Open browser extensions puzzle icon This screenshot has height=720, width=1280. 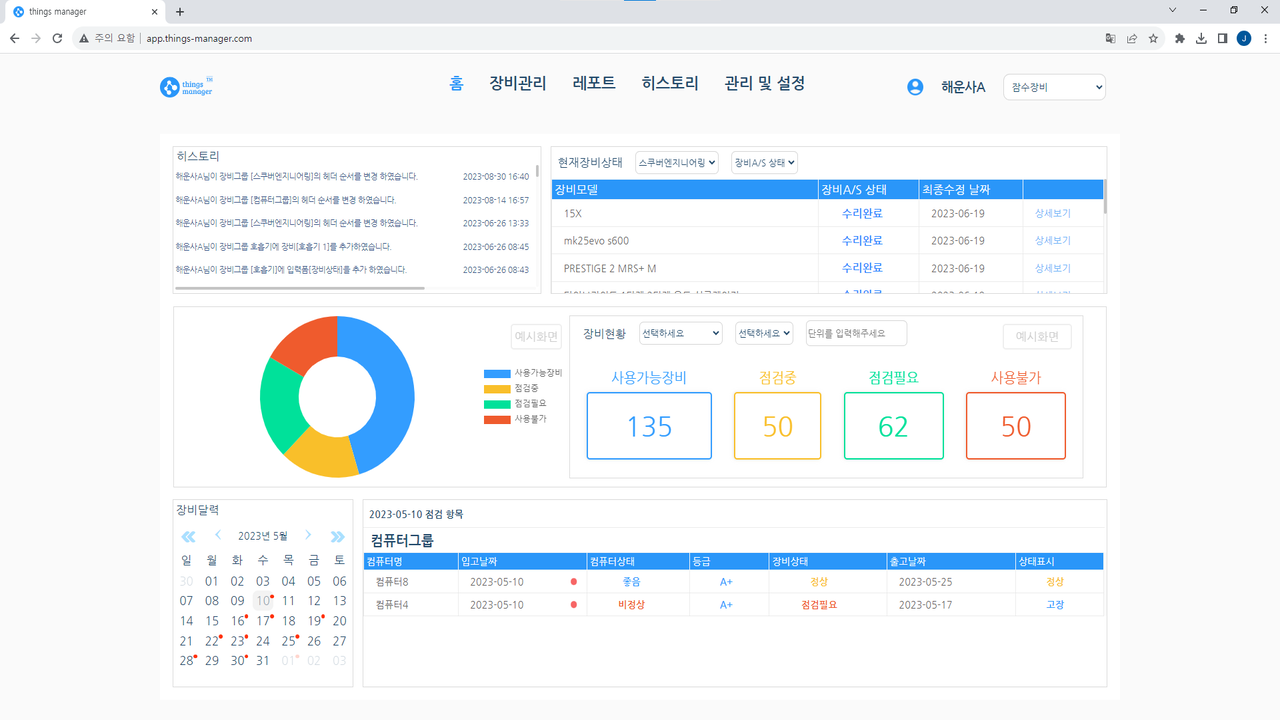click(1179, 38)
